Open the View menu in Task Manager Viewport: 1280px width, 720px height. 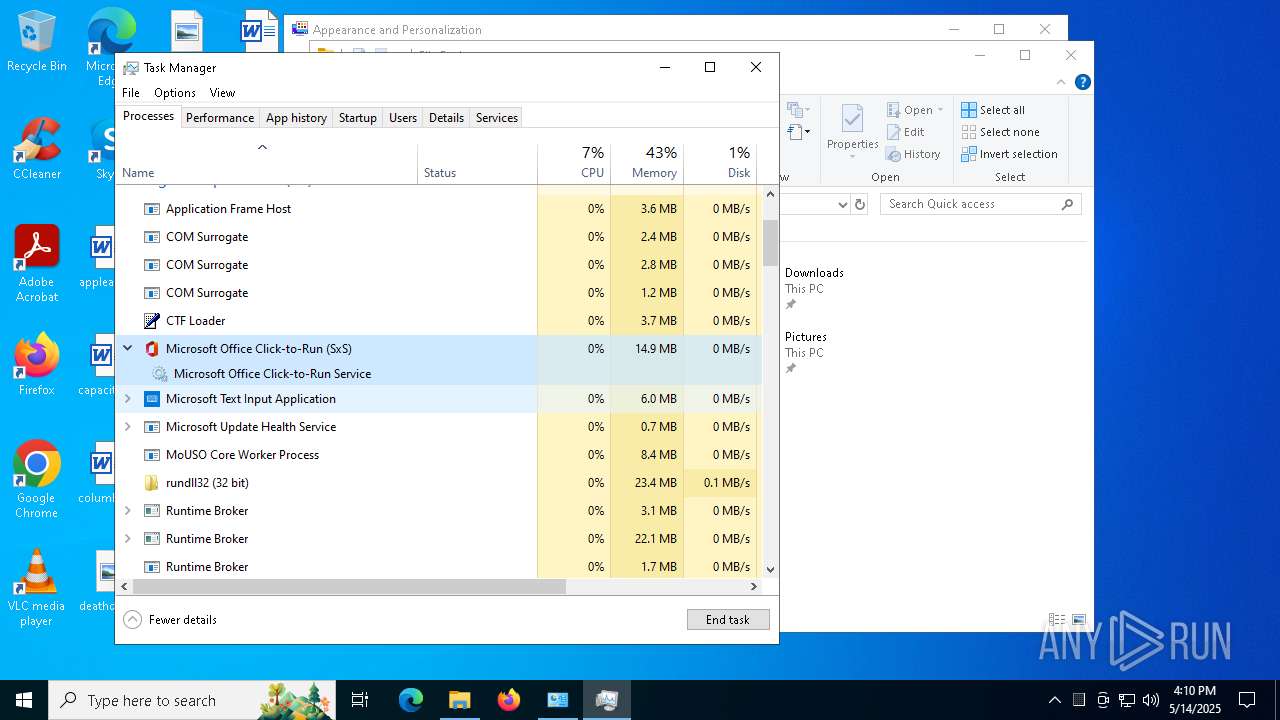pos(222,93)
